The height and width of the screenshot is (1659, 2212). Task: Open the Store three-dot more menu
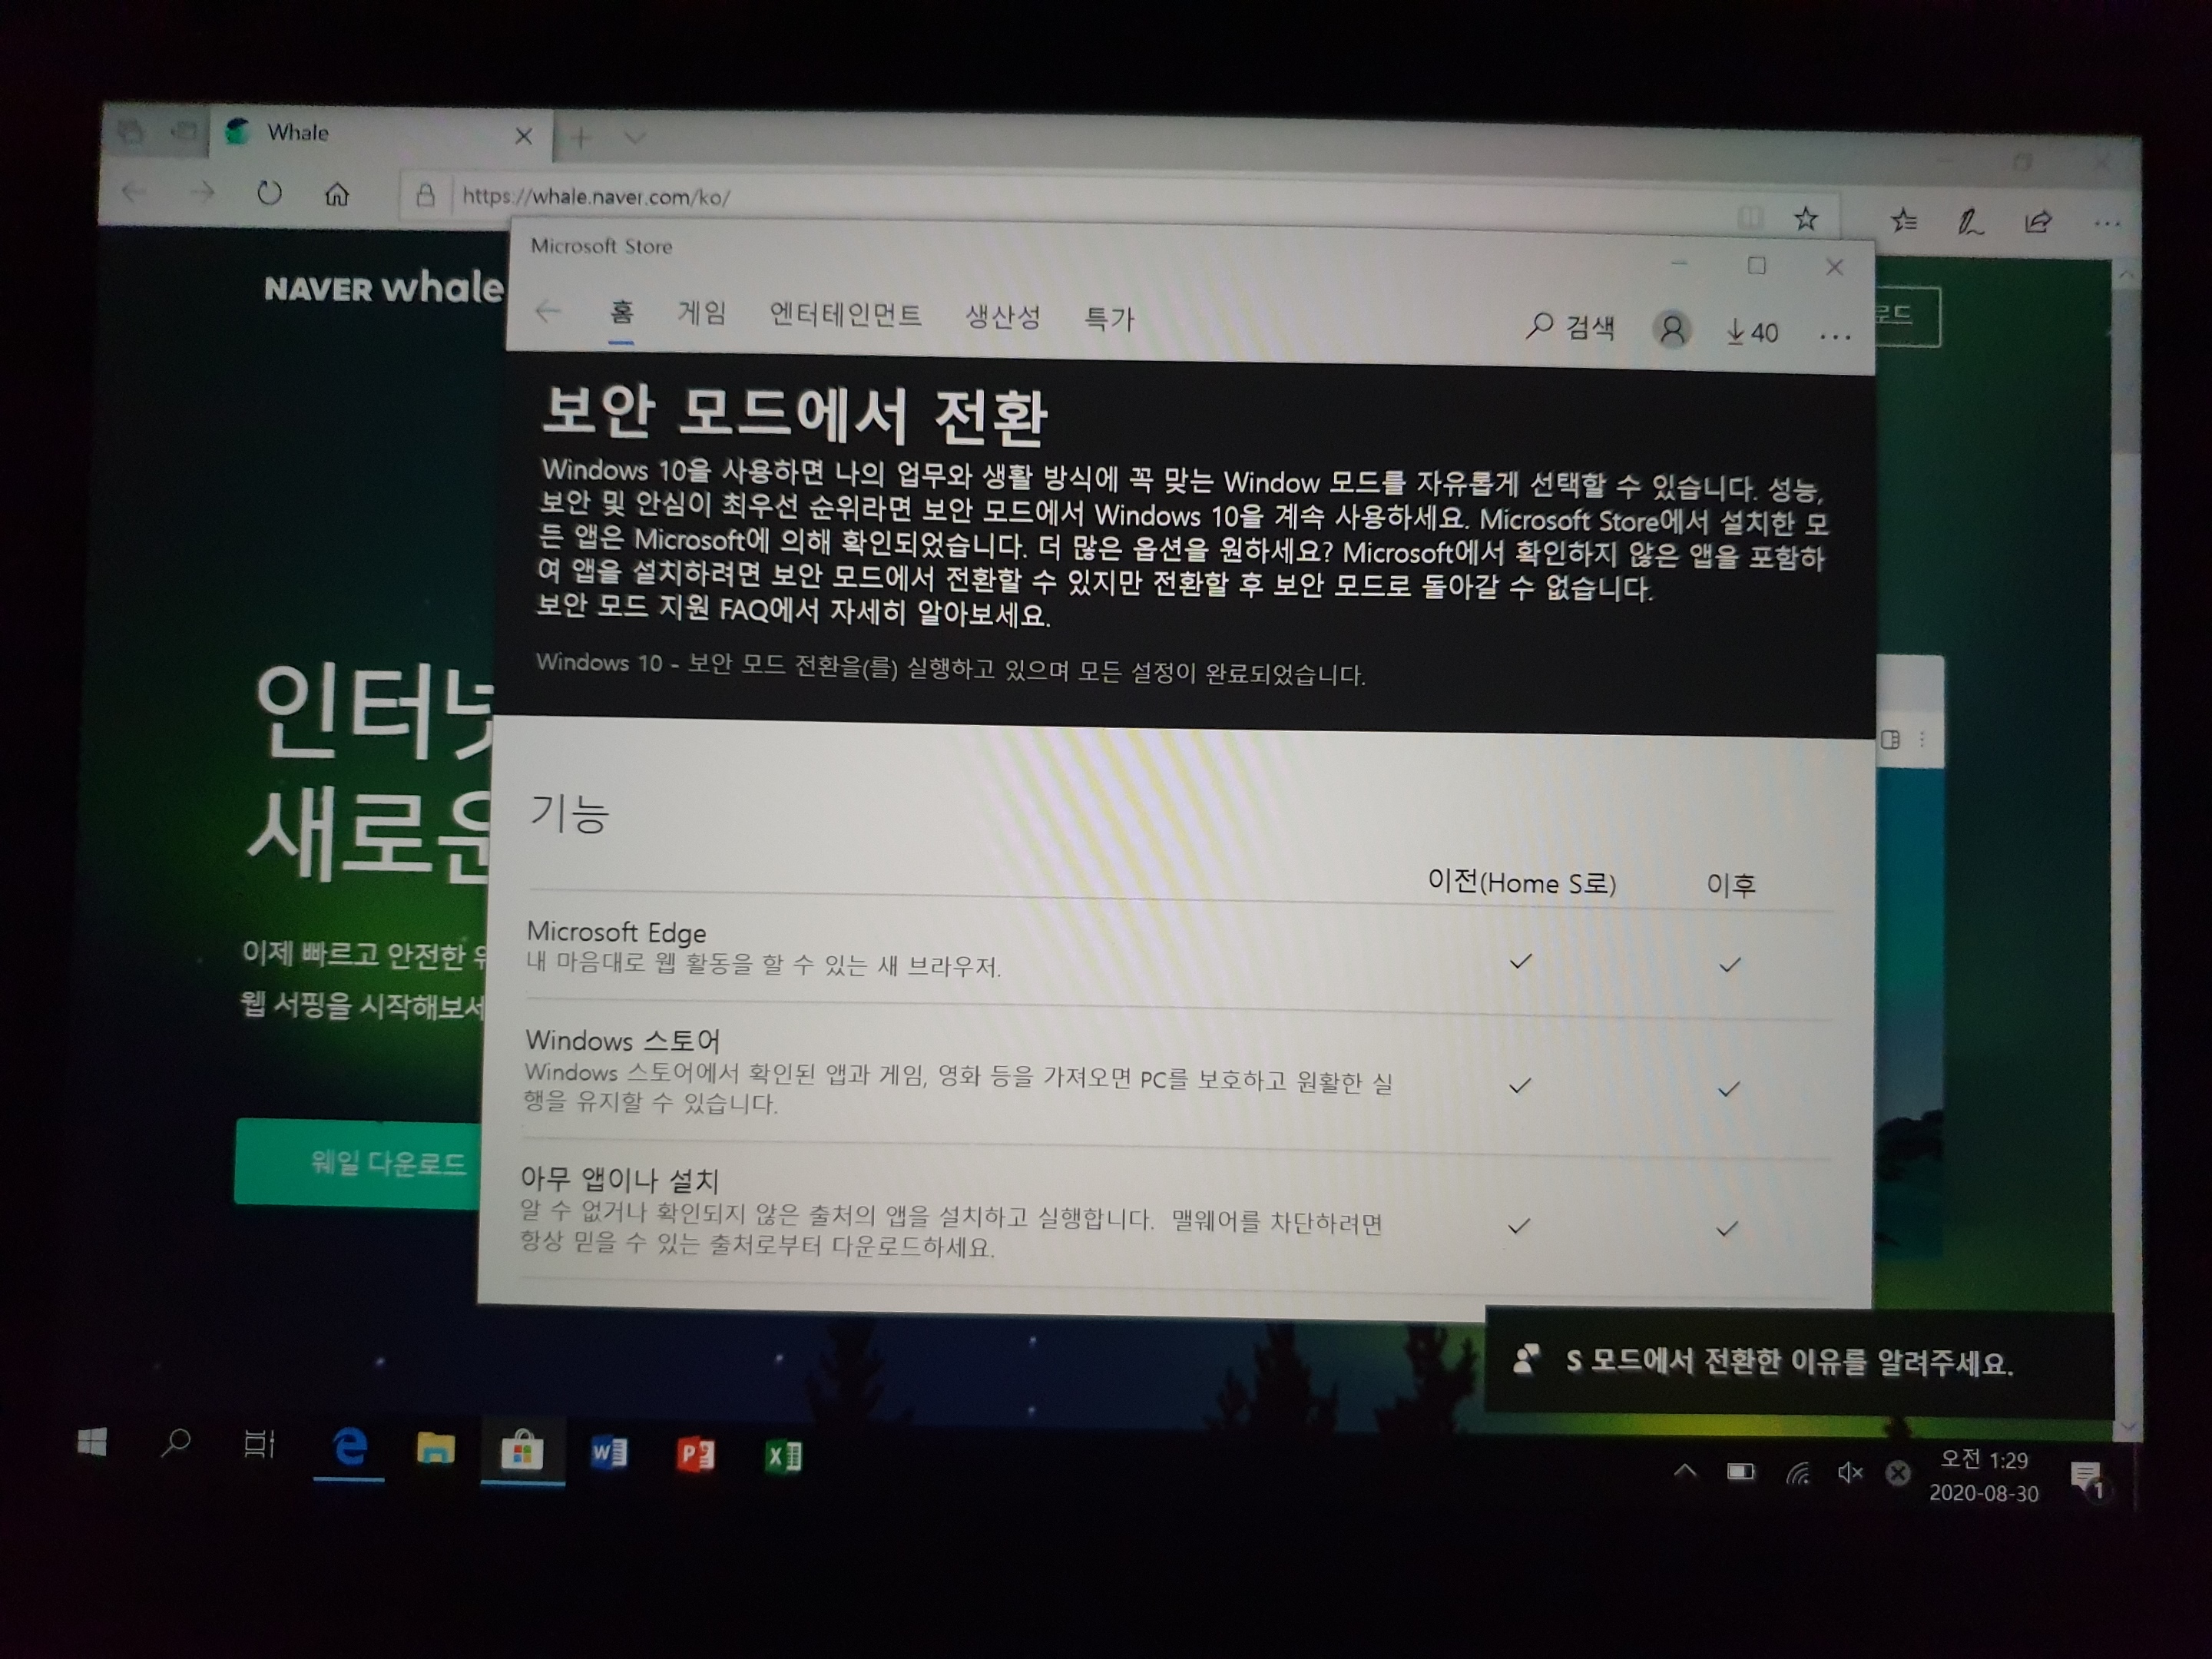[x=1835, y=338]
